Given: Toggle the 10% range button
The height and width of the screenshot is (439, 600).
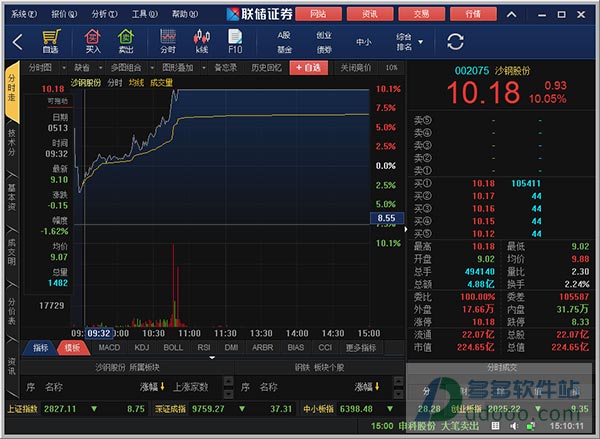Looking at the screenshot, I should [391, 68].
